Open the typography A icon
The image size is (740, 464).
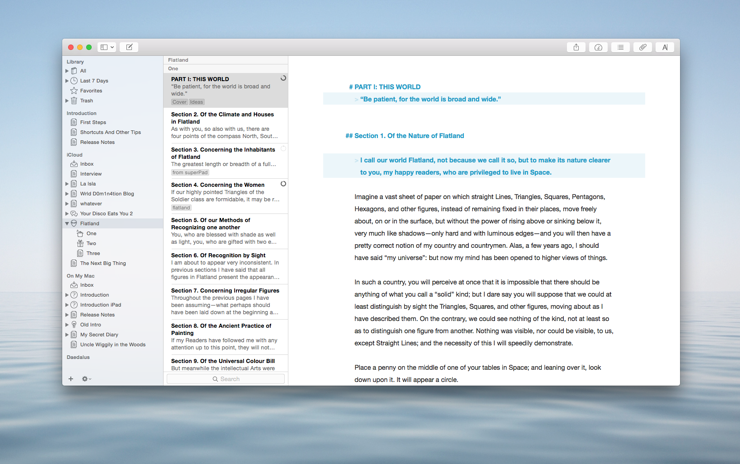(x=665, y=47)
